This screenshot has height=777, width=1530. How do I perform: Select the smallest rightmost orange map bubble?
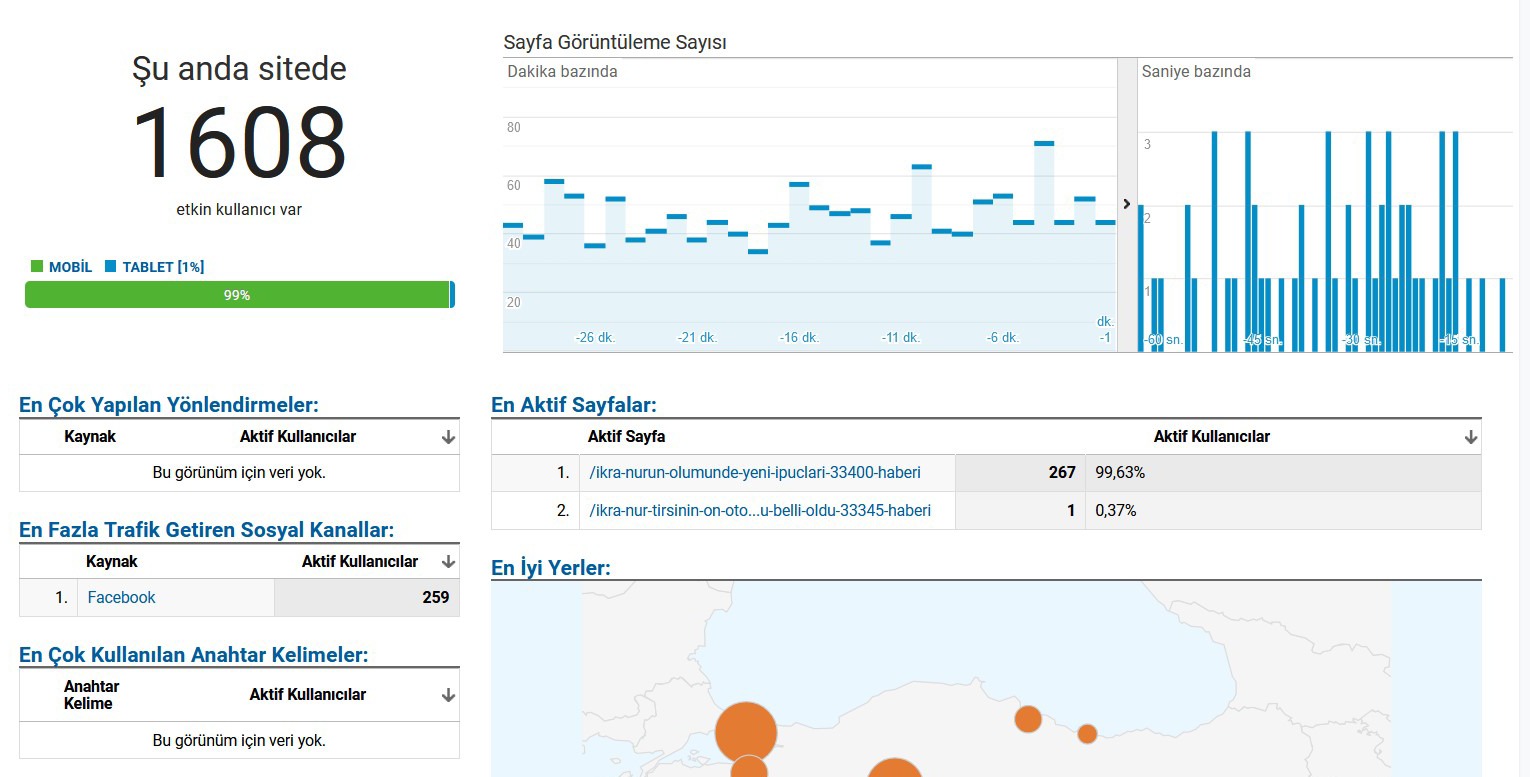1087,734
